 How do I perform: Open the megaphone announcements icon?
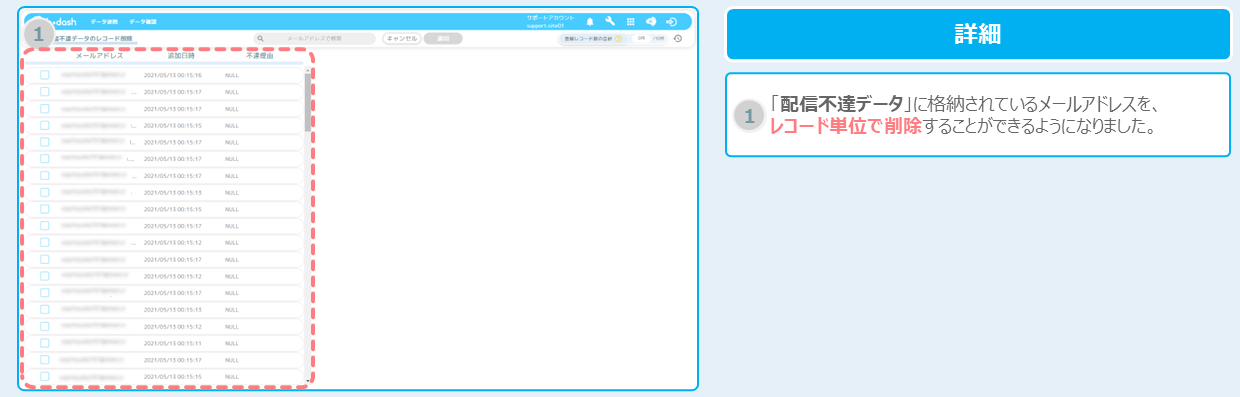(x=651, y=21)
